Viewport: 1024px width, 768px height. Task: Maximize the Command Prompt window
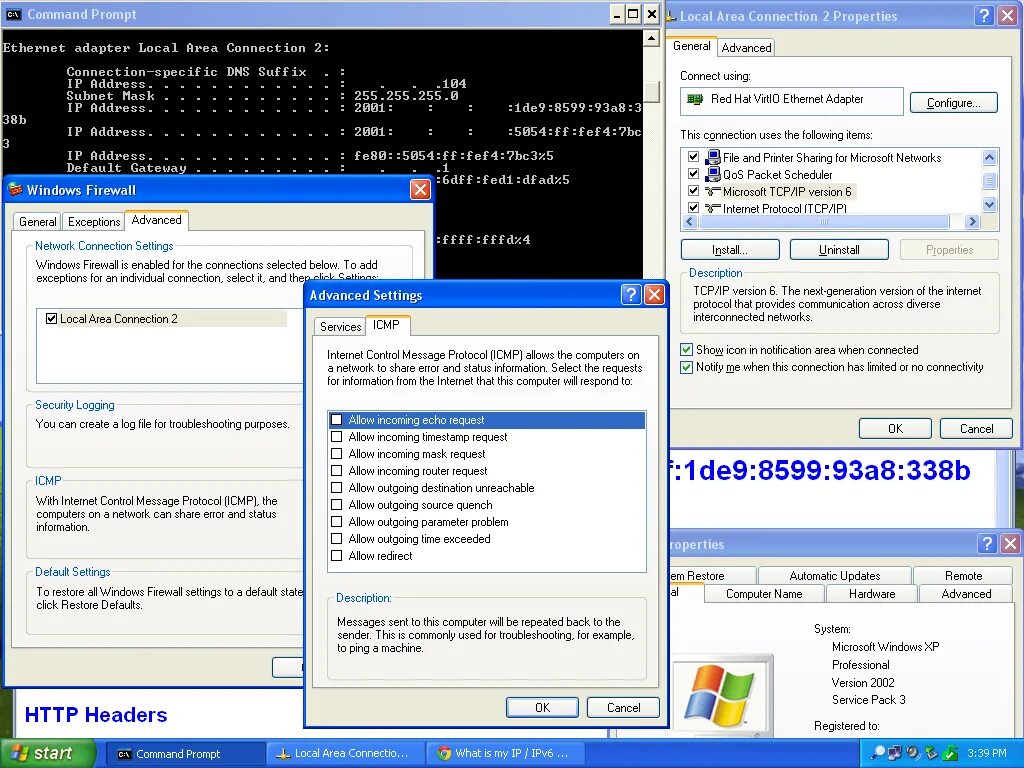(633, 14)
